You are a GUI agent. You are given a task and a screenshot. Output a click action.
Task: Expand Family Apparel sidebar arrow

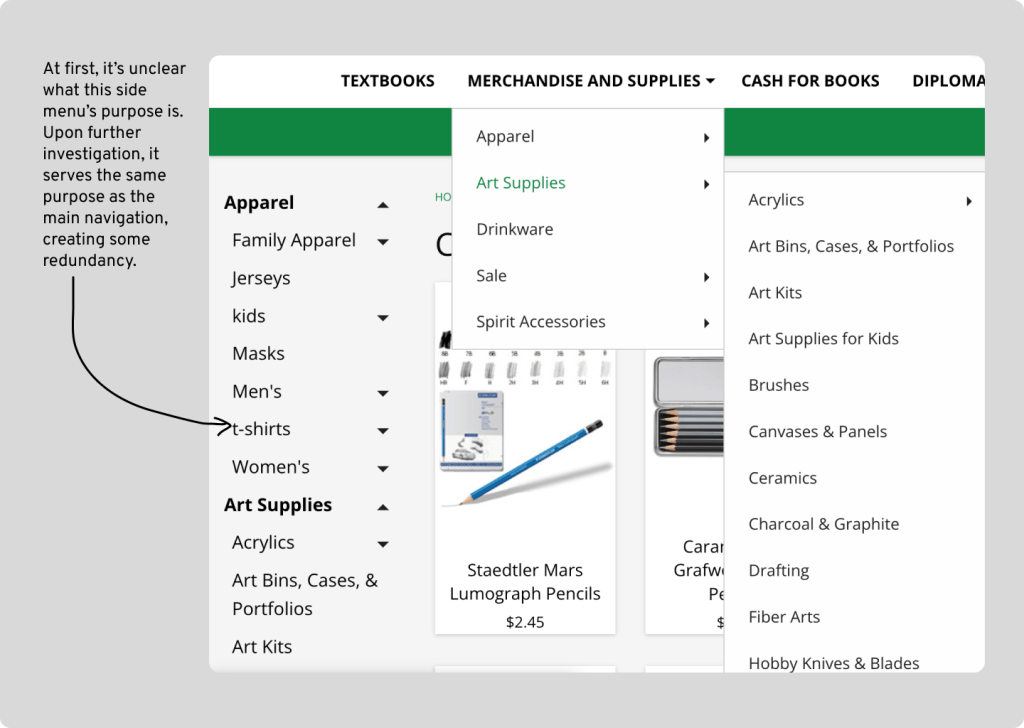(382, 241)
